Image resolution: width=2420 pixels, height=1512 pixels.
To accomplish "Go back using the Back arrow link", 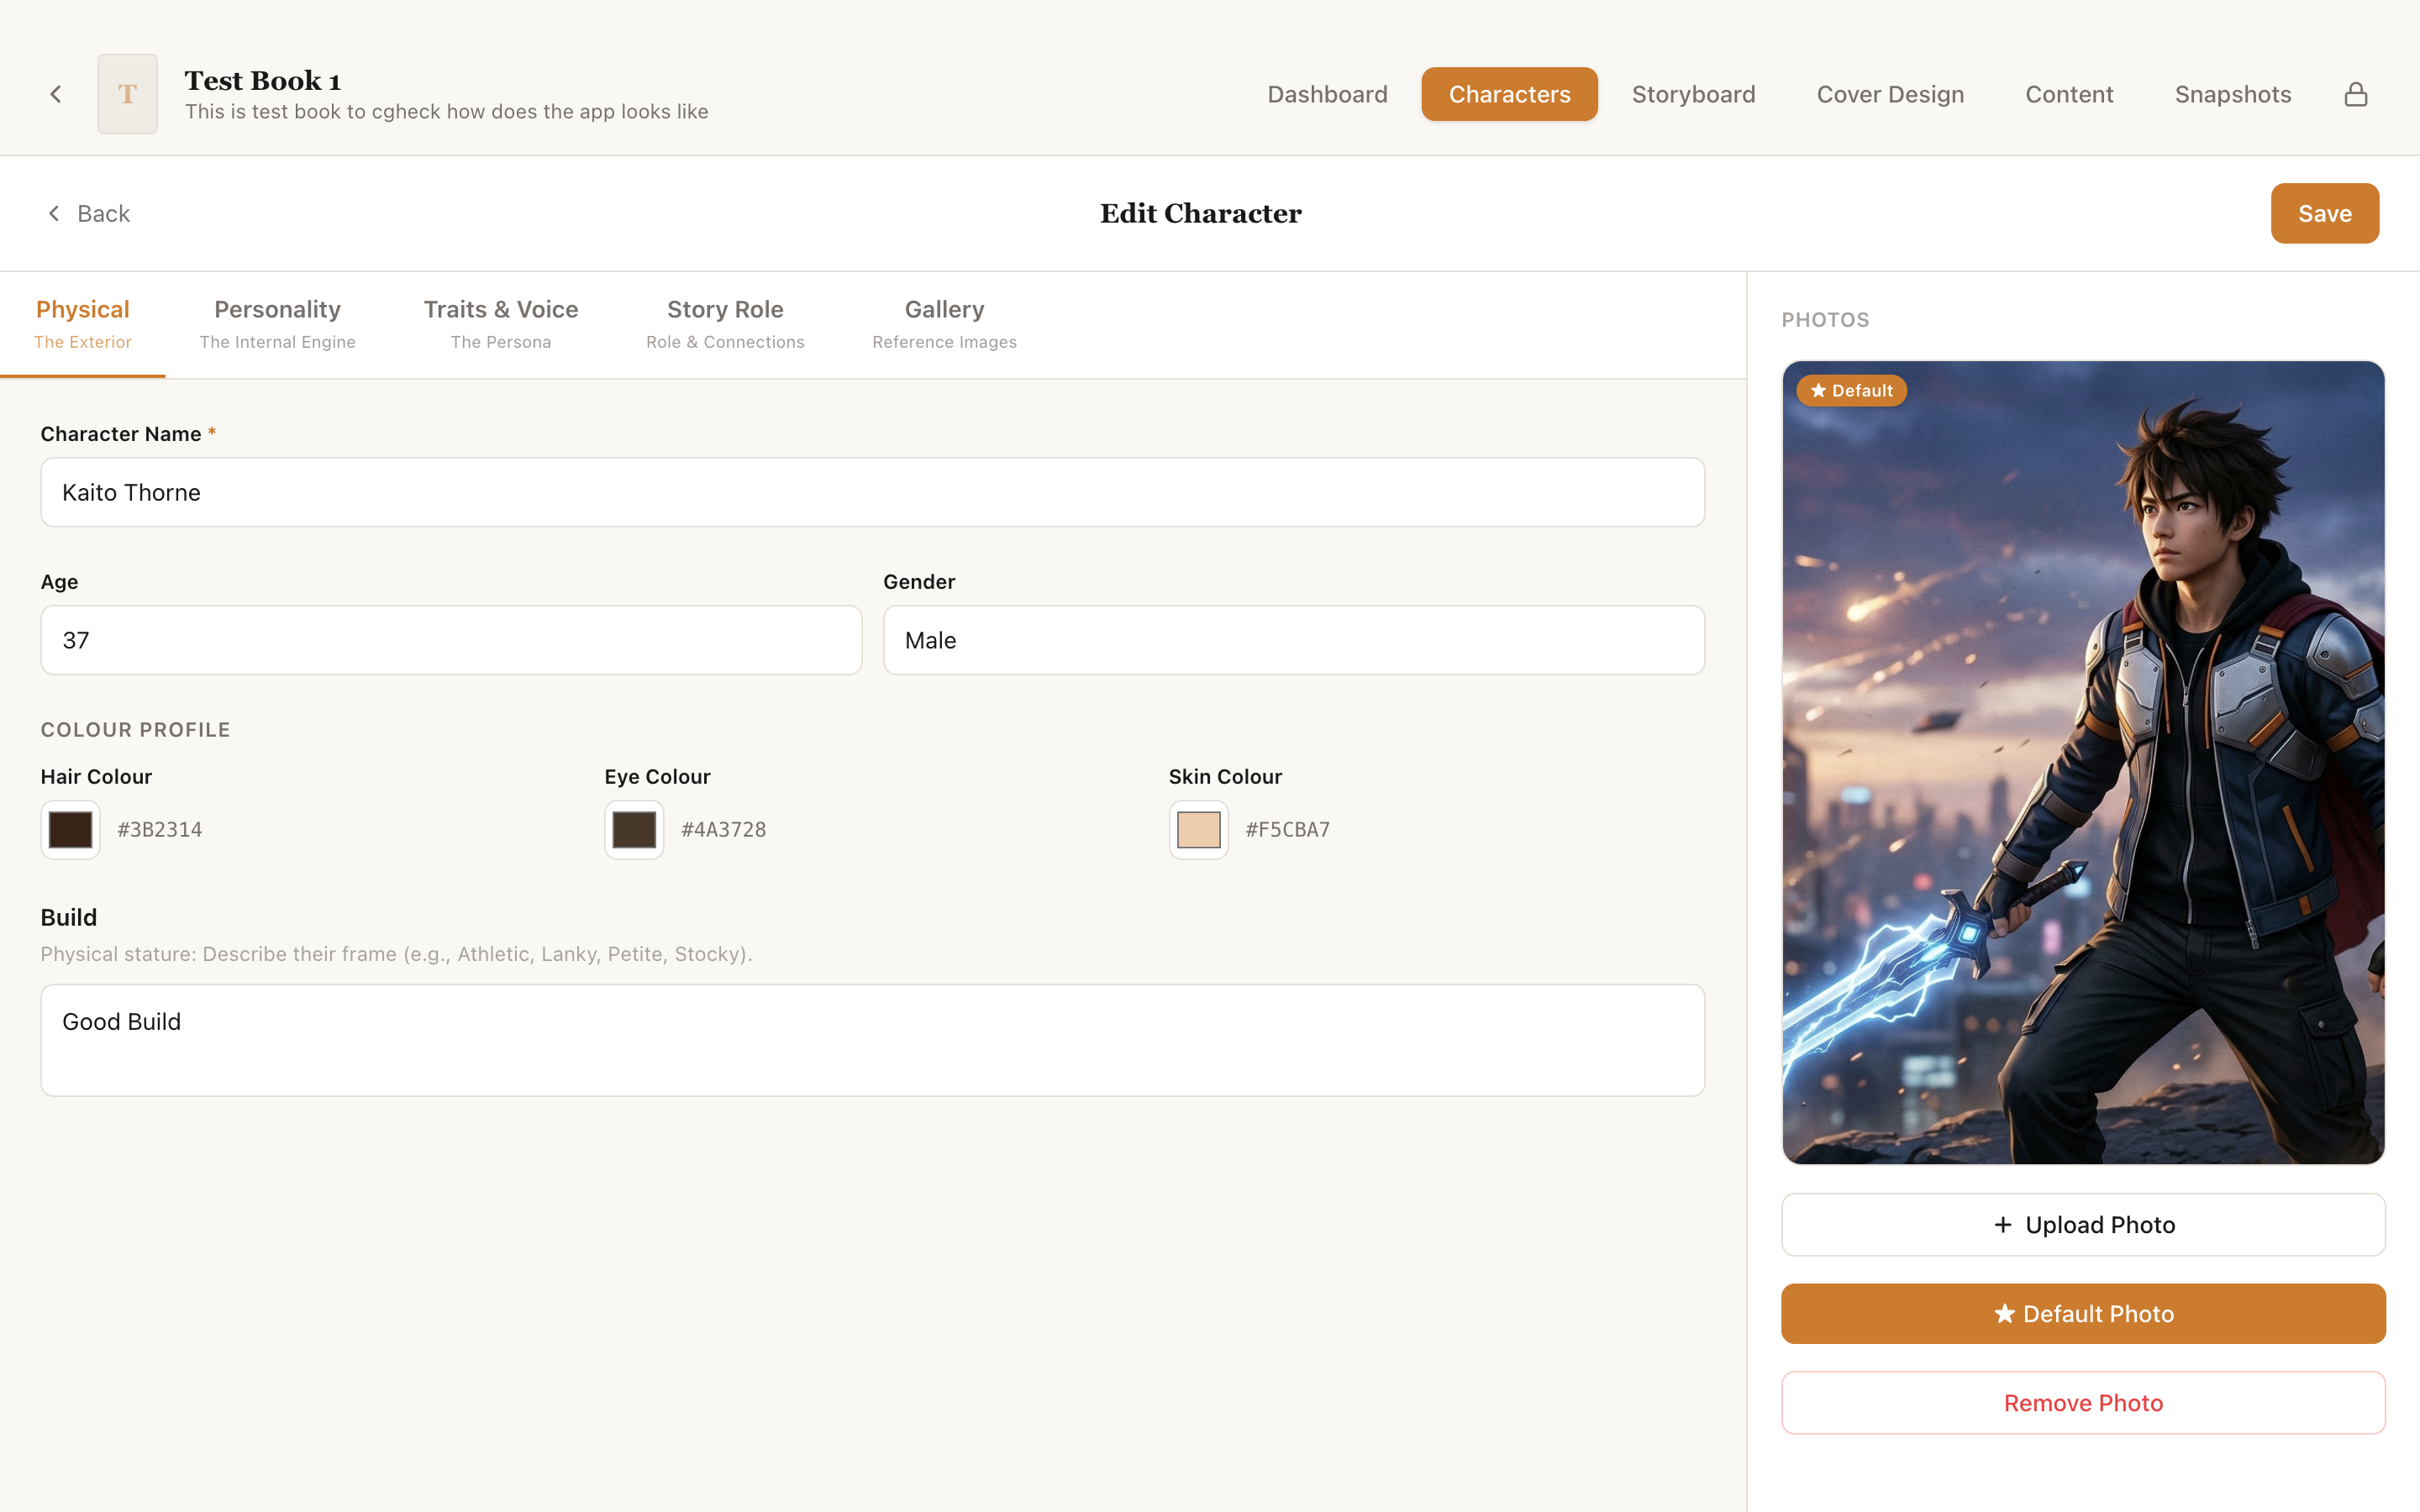I will tap(89, 213).
